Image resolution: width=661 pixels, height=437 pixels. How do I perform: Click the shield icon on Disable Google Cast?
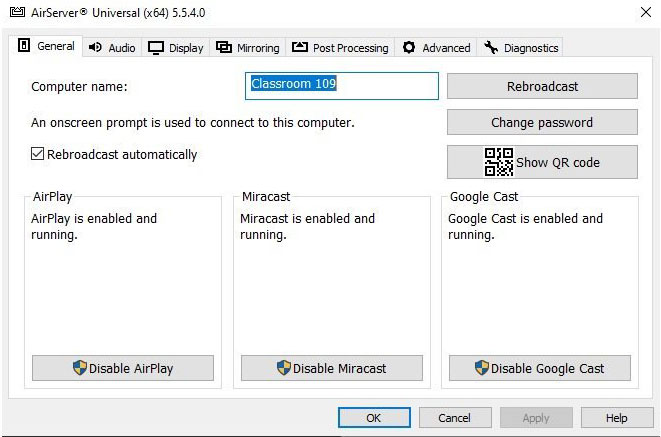pos(481,368)
